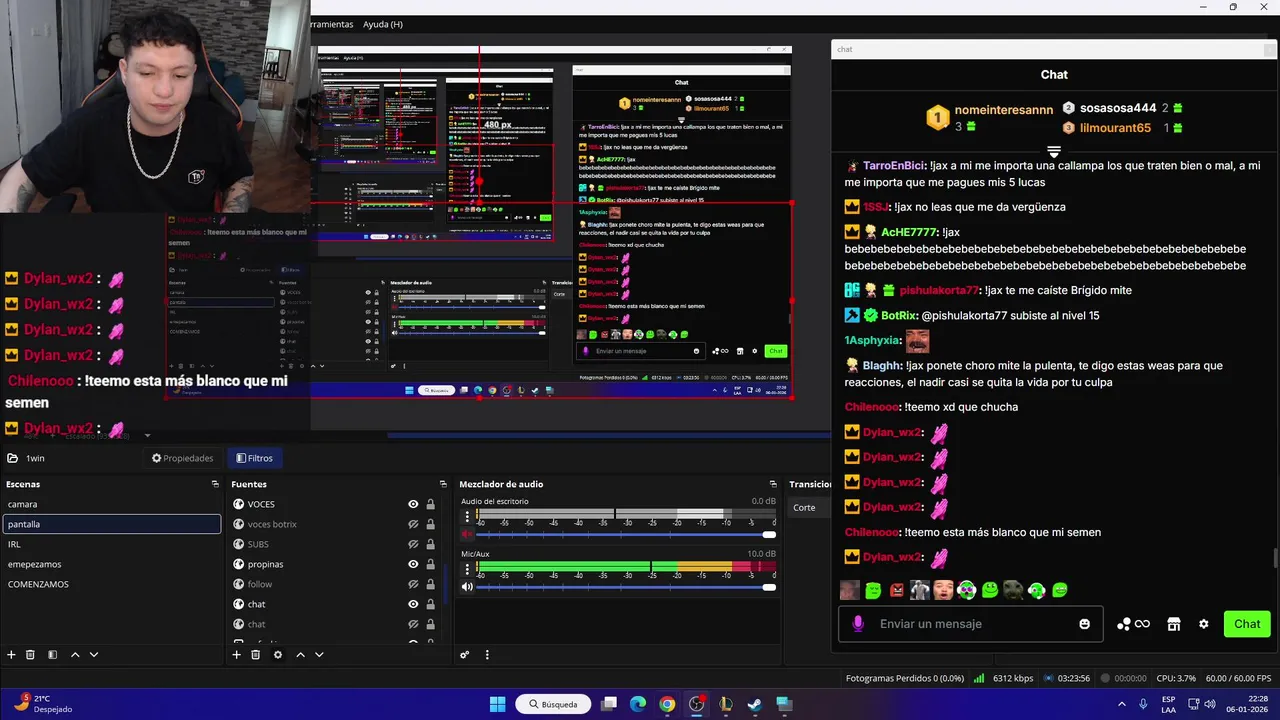
Task: Add a new source in Fuentes panel
Action: click(236, 655)
